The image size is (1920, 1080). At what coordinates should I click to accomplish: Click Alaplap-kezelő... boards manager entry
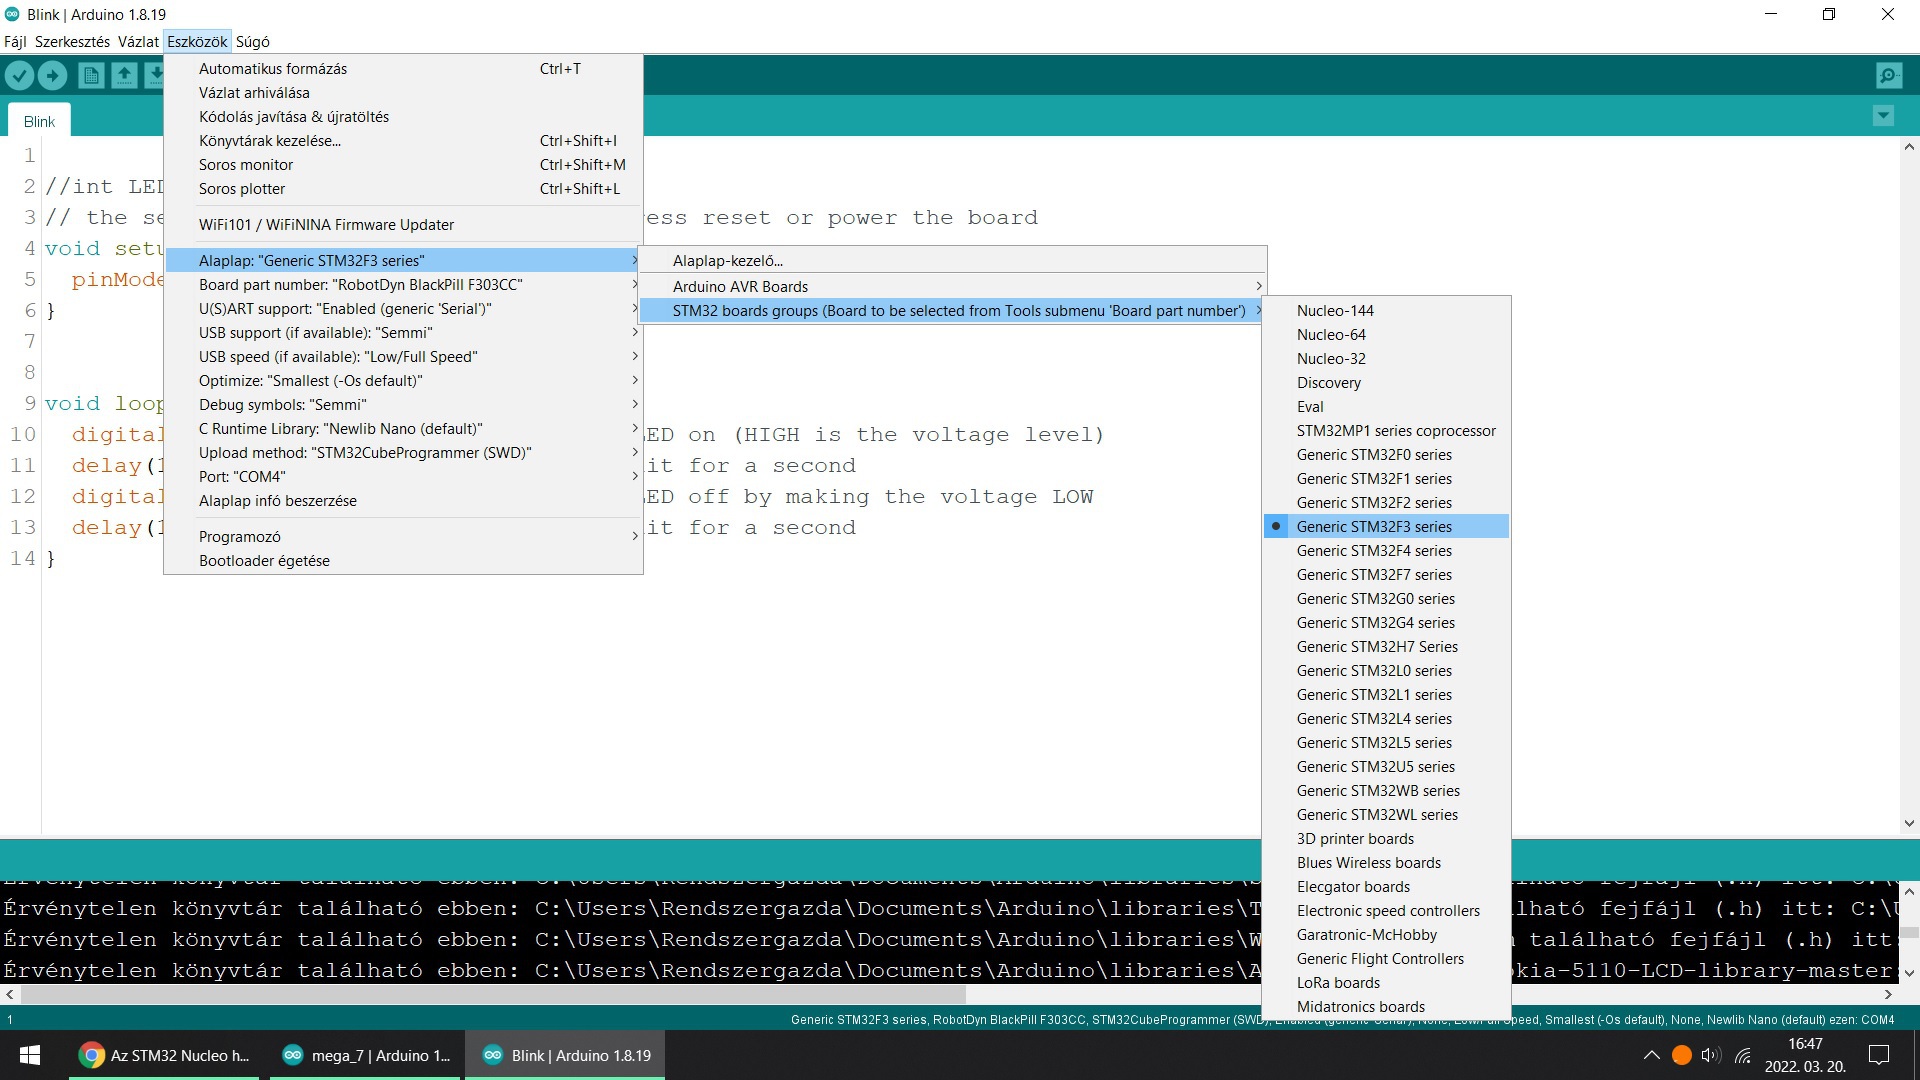pyautogui.click(x=727, y=261)
